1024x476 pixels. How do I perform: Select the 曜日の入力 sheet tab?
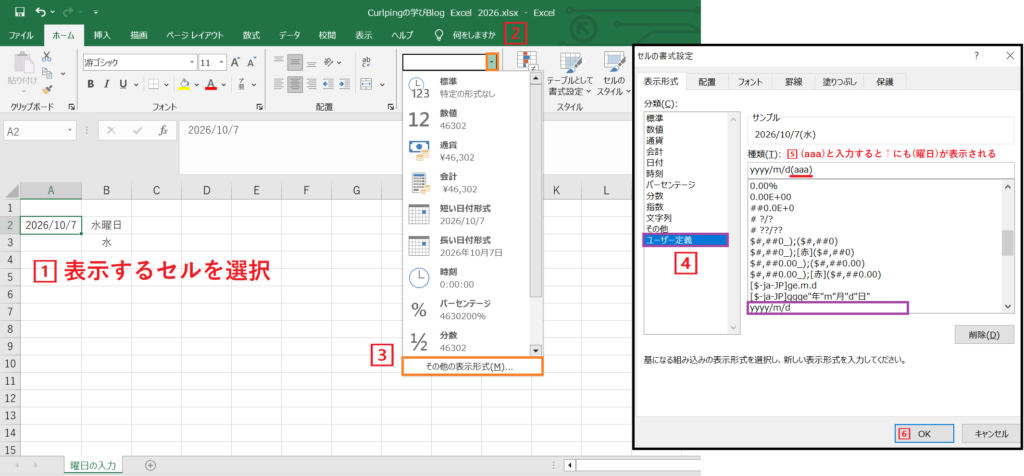click(x=93, y=465)
